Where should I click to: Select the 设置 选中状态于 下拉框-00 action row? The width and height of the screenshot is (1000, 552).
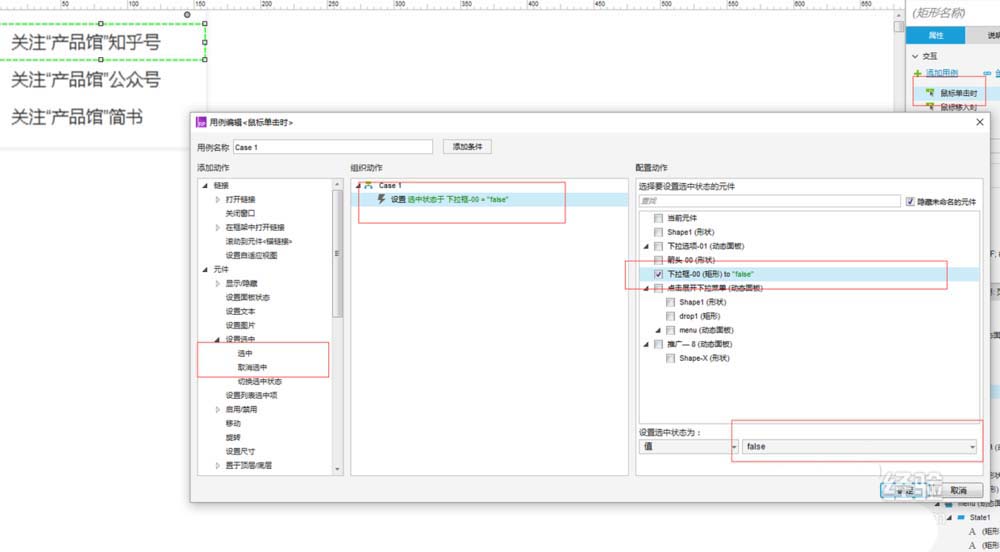click(490, 200)
